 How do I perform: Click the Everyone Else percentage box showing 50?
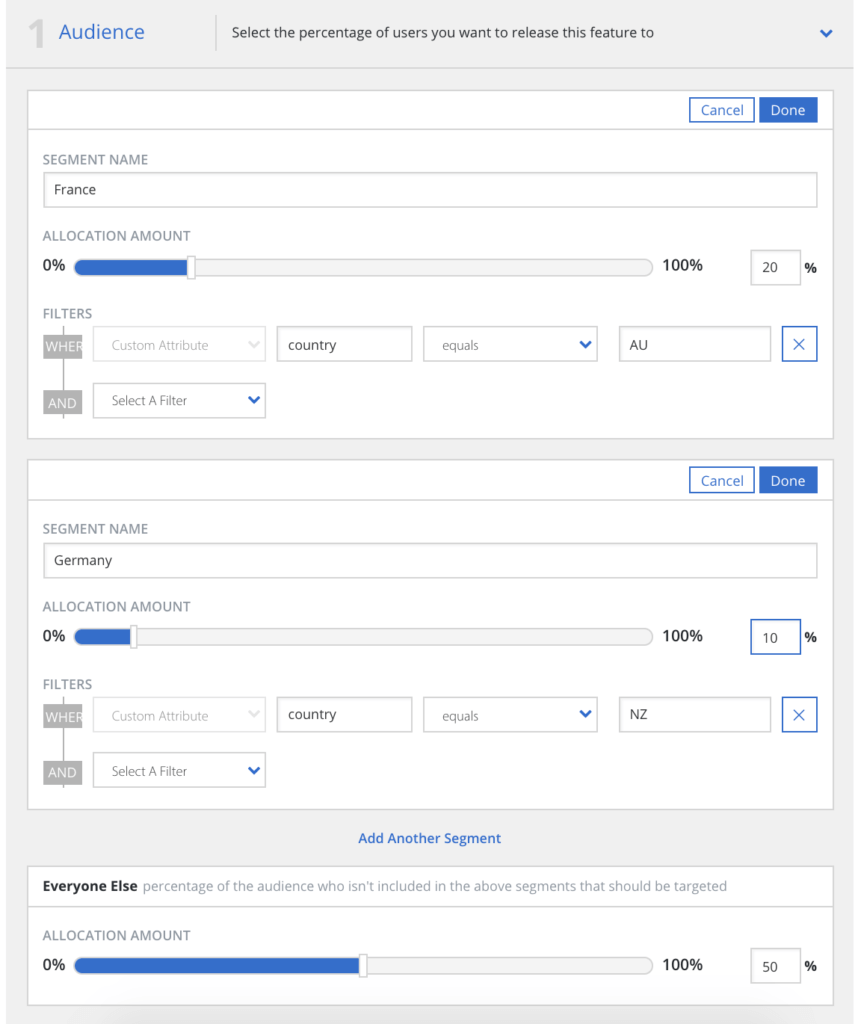pyautogui.click(x=775, y=965)
